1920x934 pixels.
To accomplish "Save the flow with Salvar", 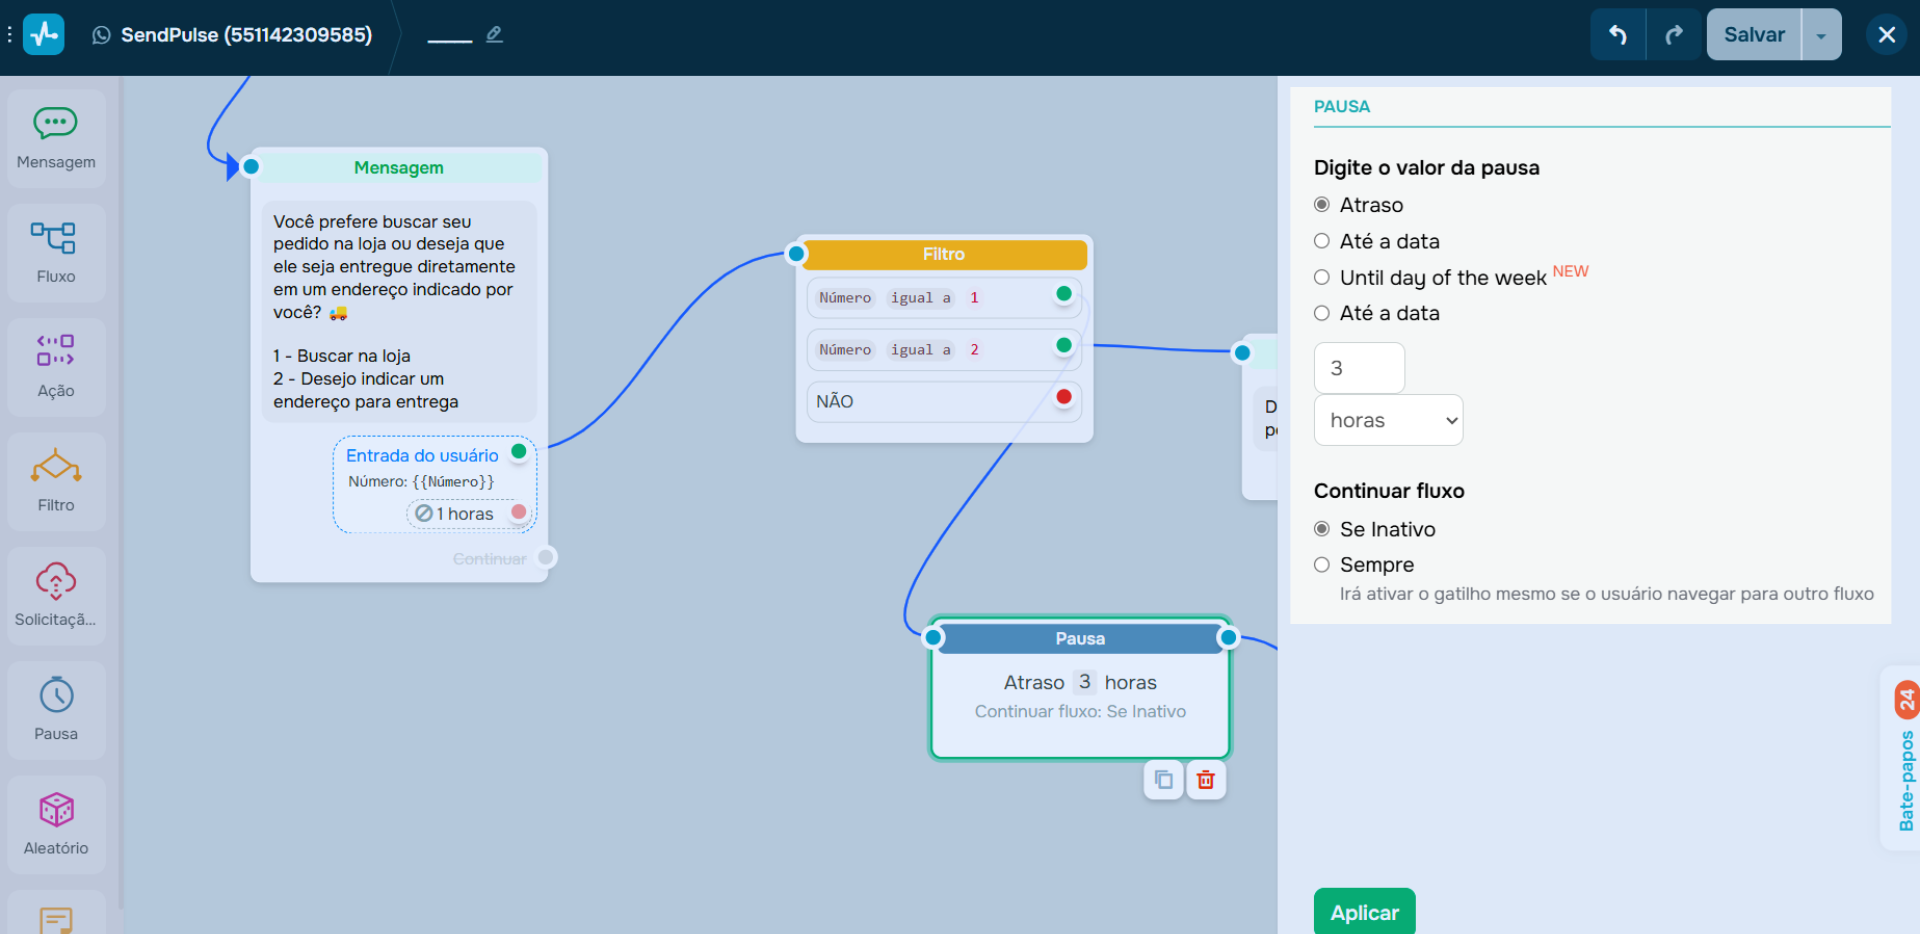I will point(1754,35).
